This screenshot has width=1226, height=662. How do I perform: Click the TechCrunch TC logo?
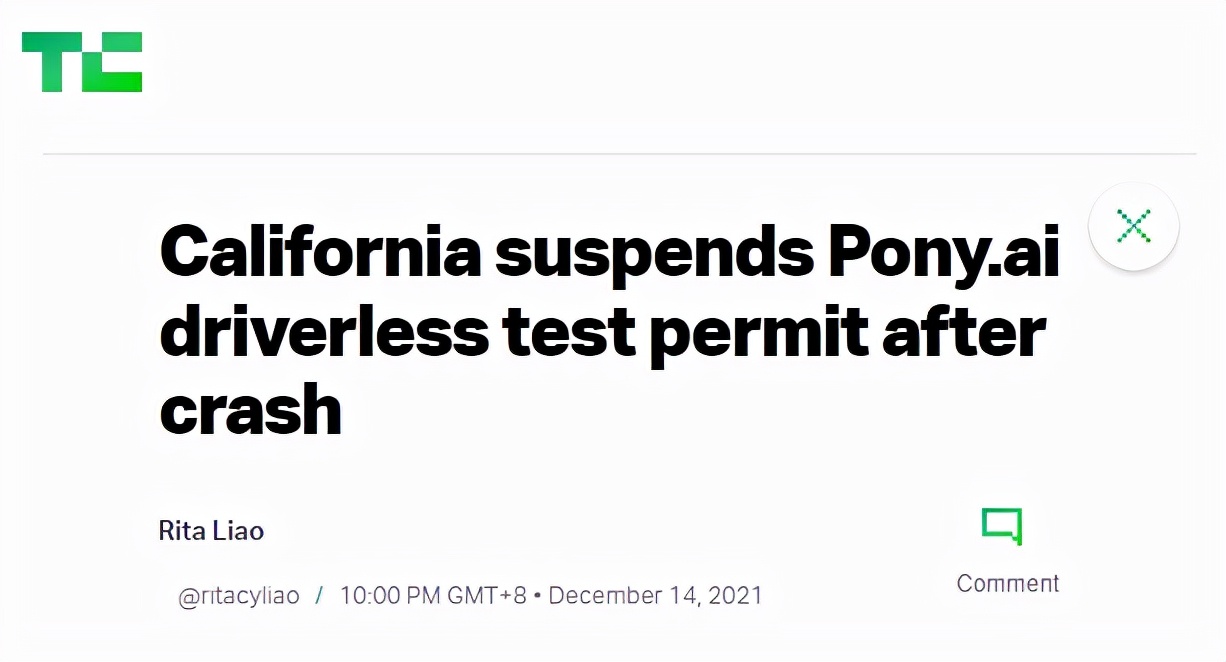82,62
